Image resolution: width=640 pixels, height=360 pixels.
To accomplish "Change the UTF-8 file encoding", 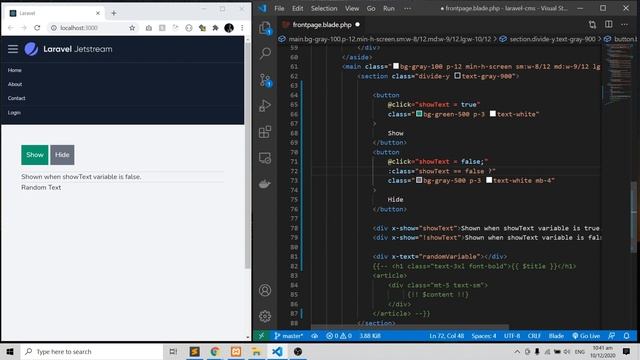I will [512, 336].
